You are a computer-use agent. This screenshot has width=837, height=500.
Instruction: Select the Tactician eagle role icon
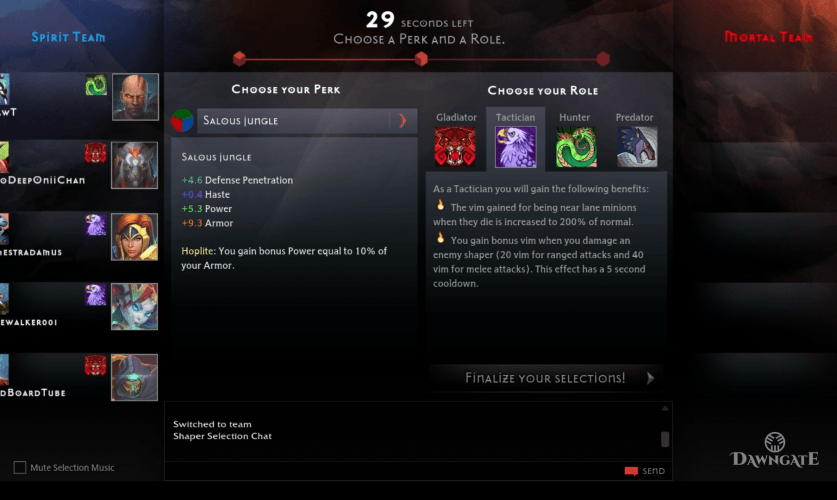(516, 147)
